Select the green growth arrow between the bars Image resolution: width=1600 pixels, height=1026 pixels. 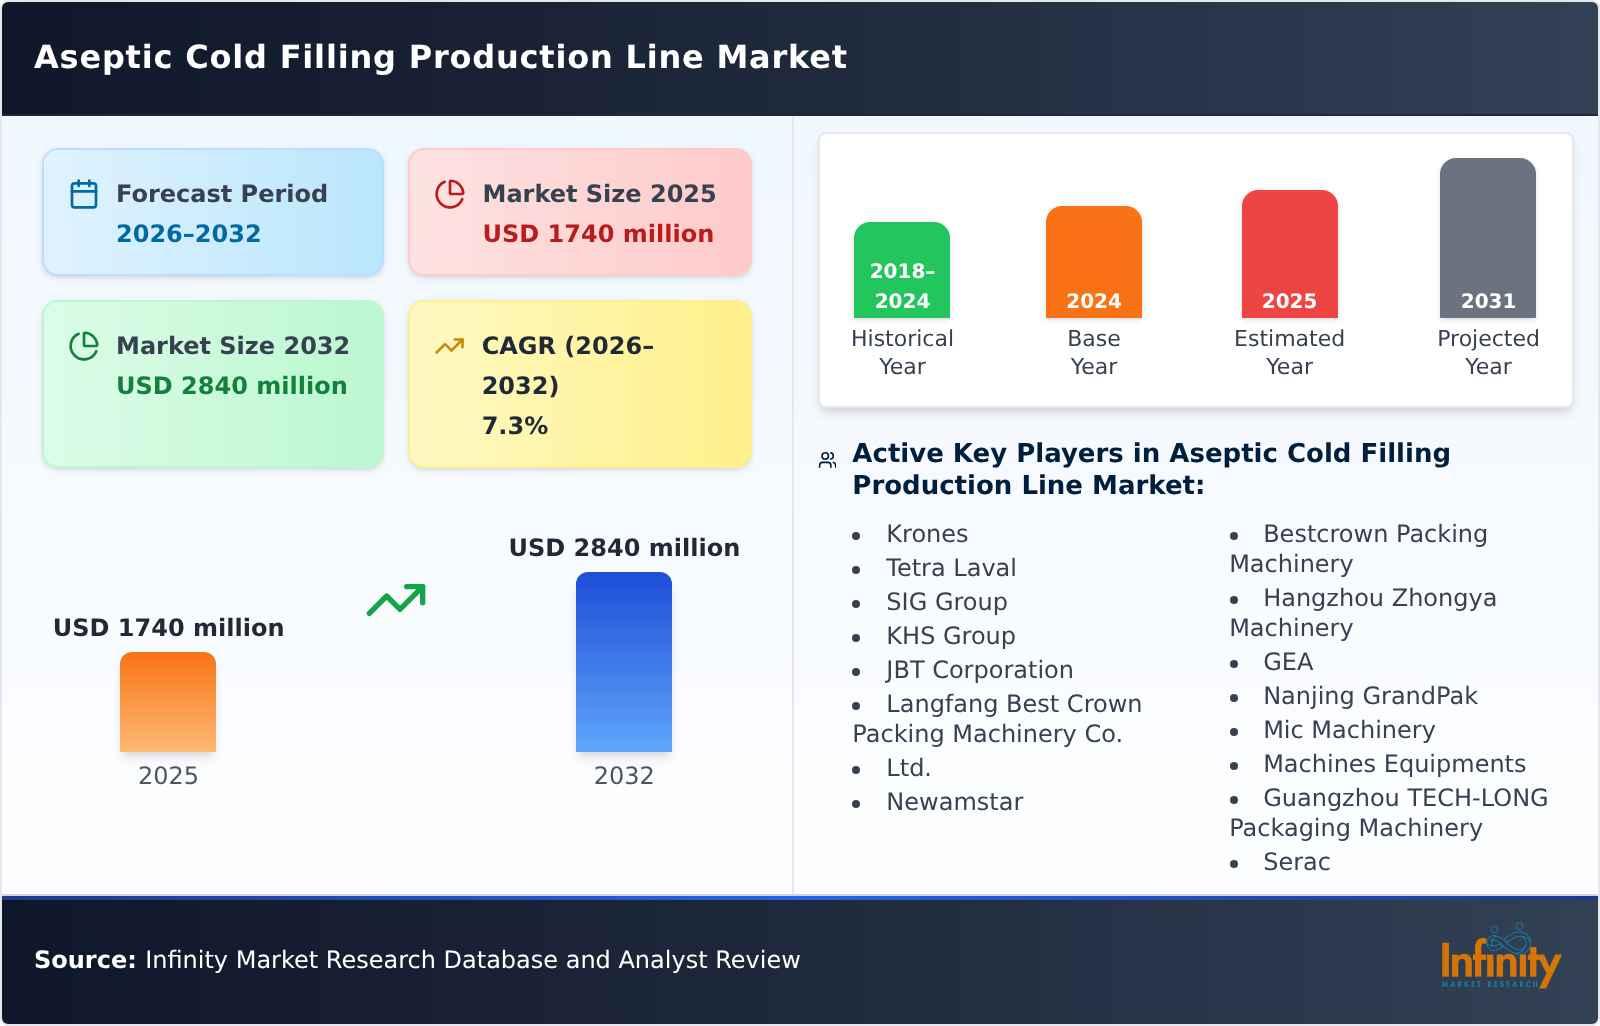(x=396, y=600)
